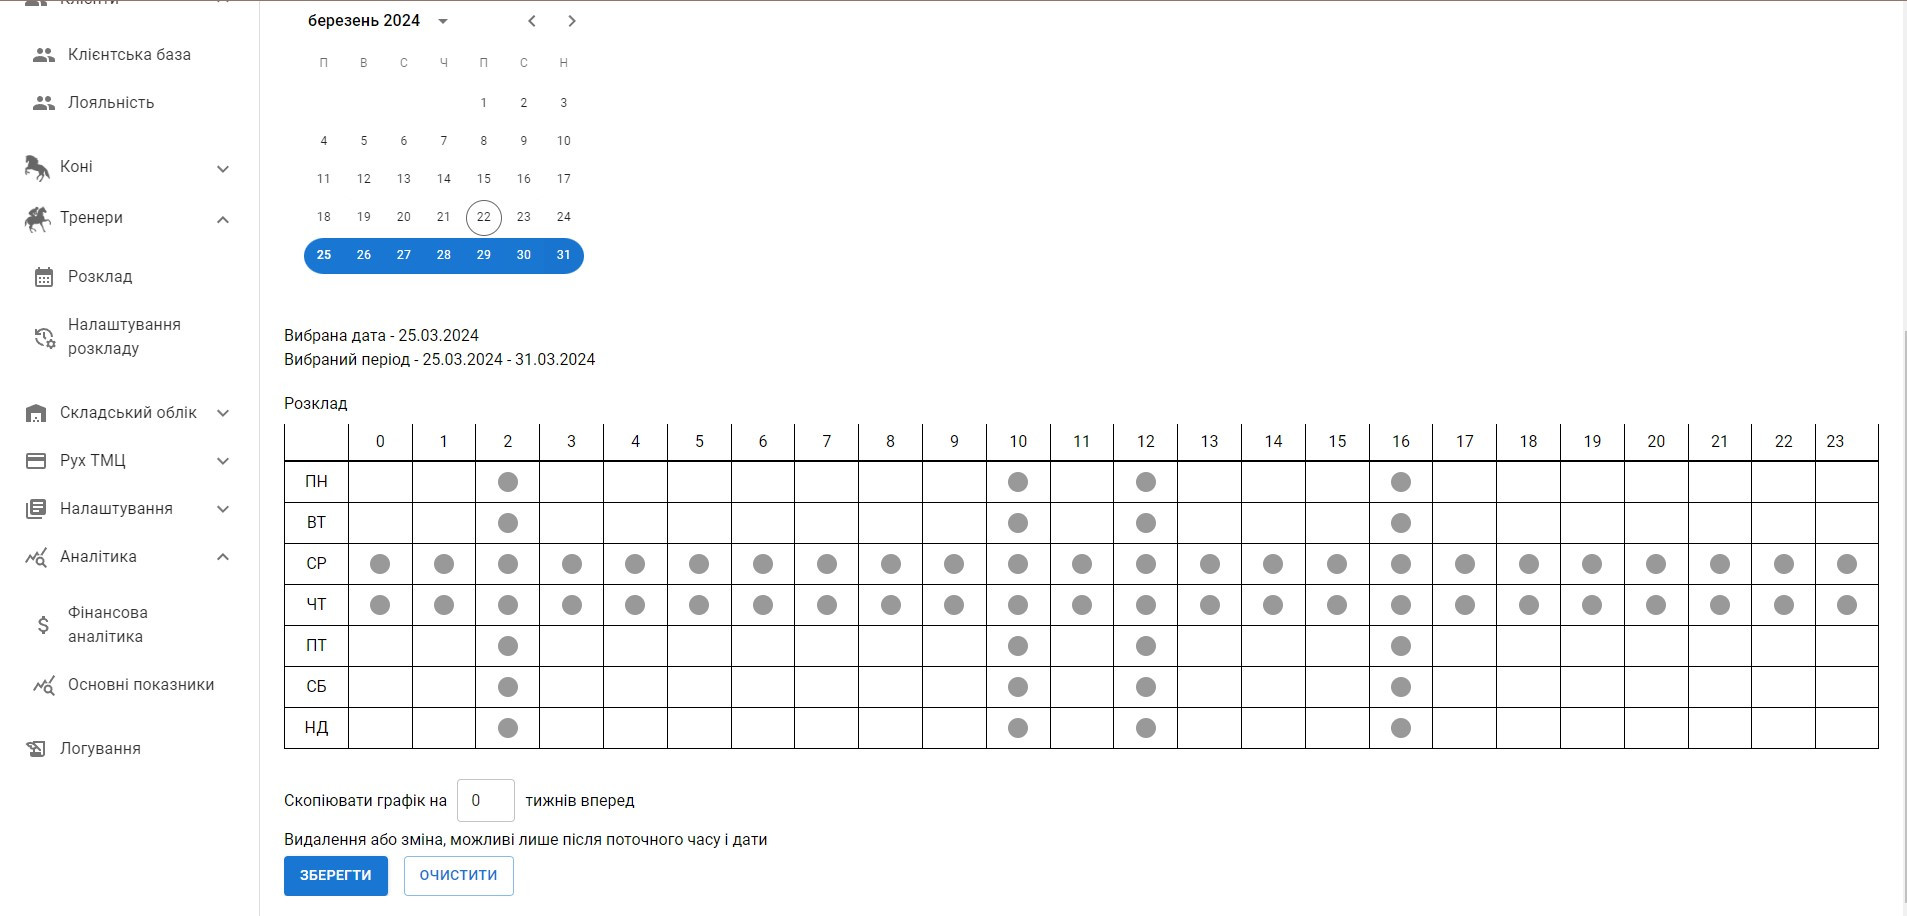1907x916 pixels.
Task: Click the Логування icon in sidebar
Action: 36,749
